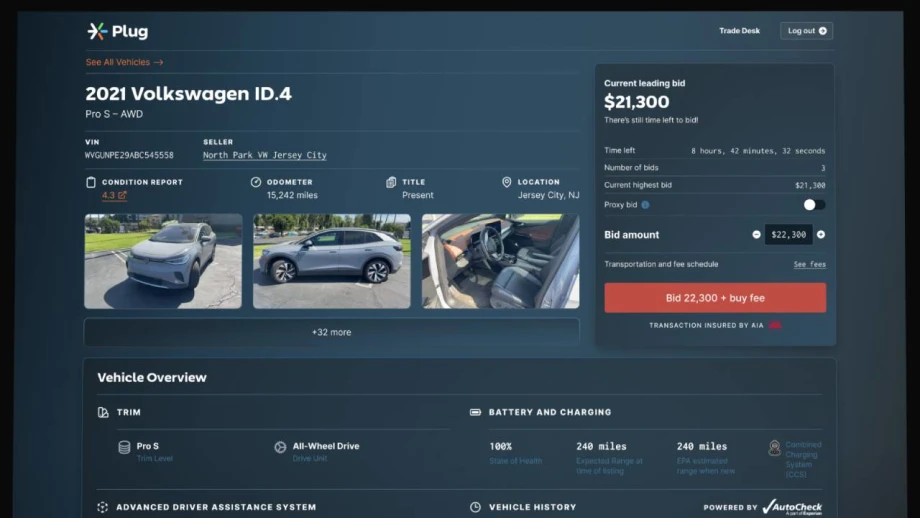This screenshot has width=920, height=518.
Task: Click the CCS charging system icon
Action: (774, 448)
